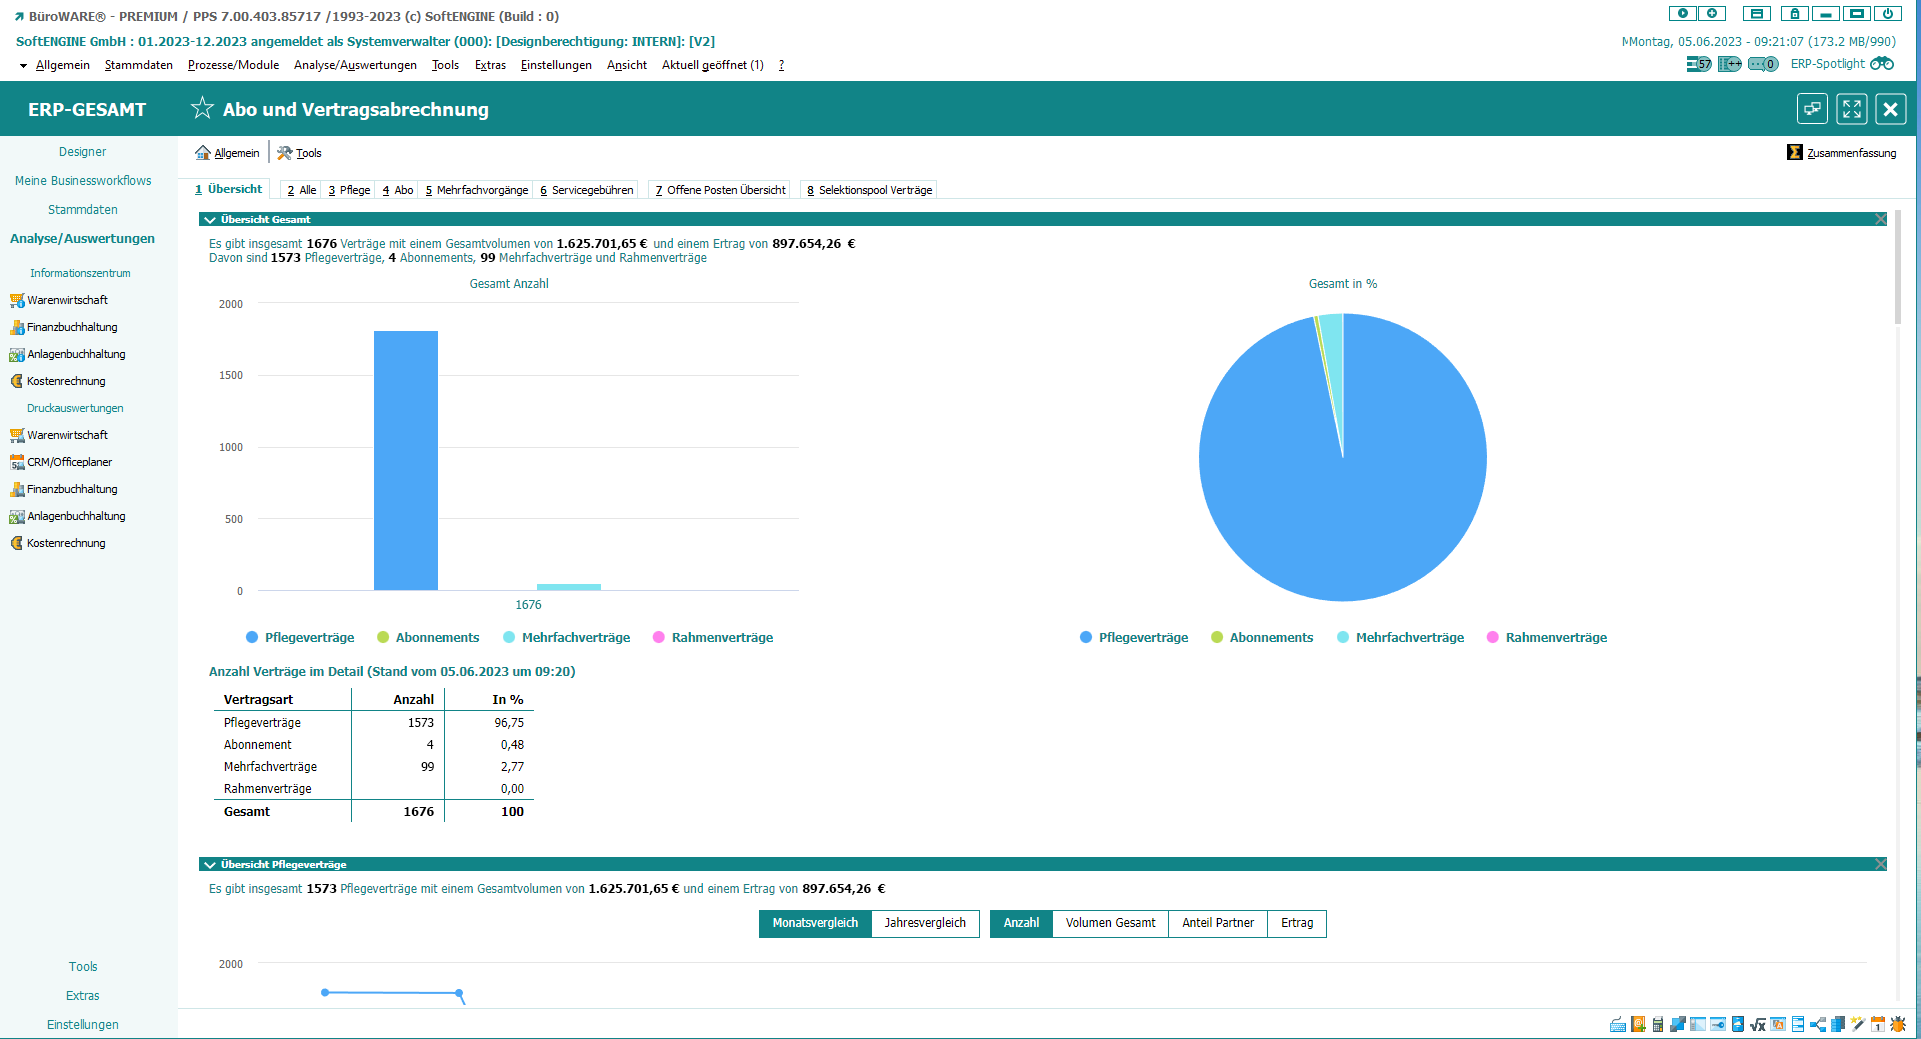Open the calendar icon in bottom toolbar
This screenshot has width=1921, height=1039.
[x=1878, y=1024]
